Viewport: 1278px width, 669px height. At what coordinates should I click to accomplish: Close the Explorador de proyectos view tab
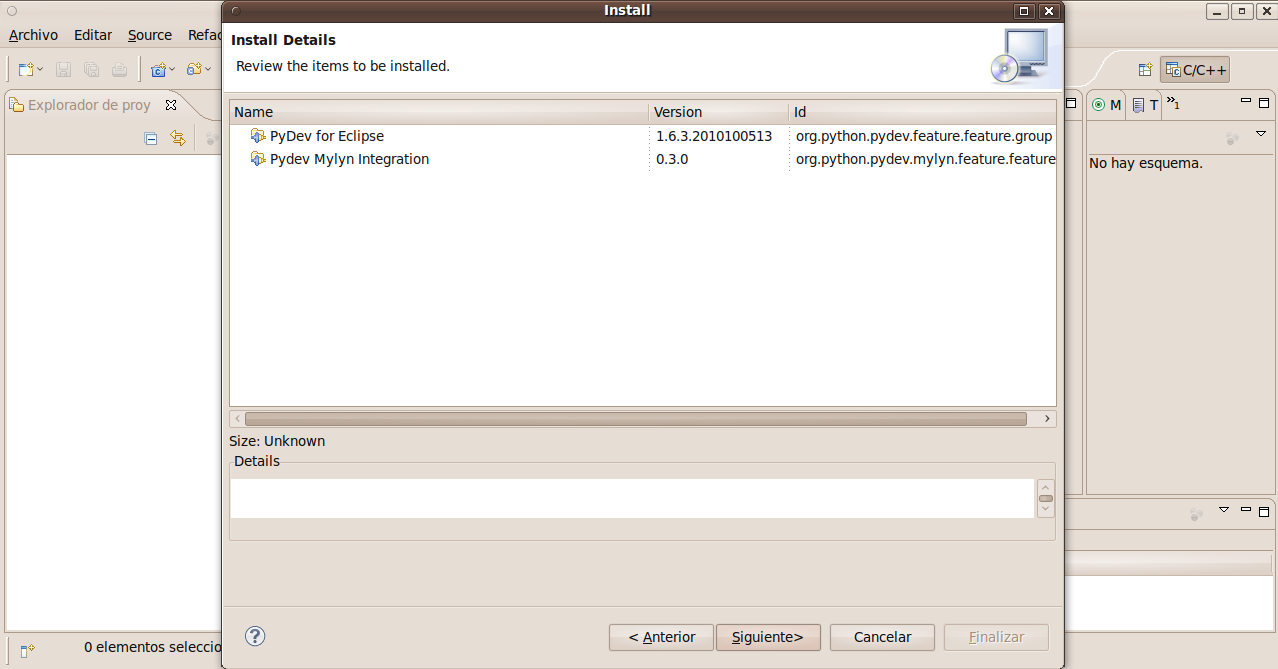click(x=170, y=104)
